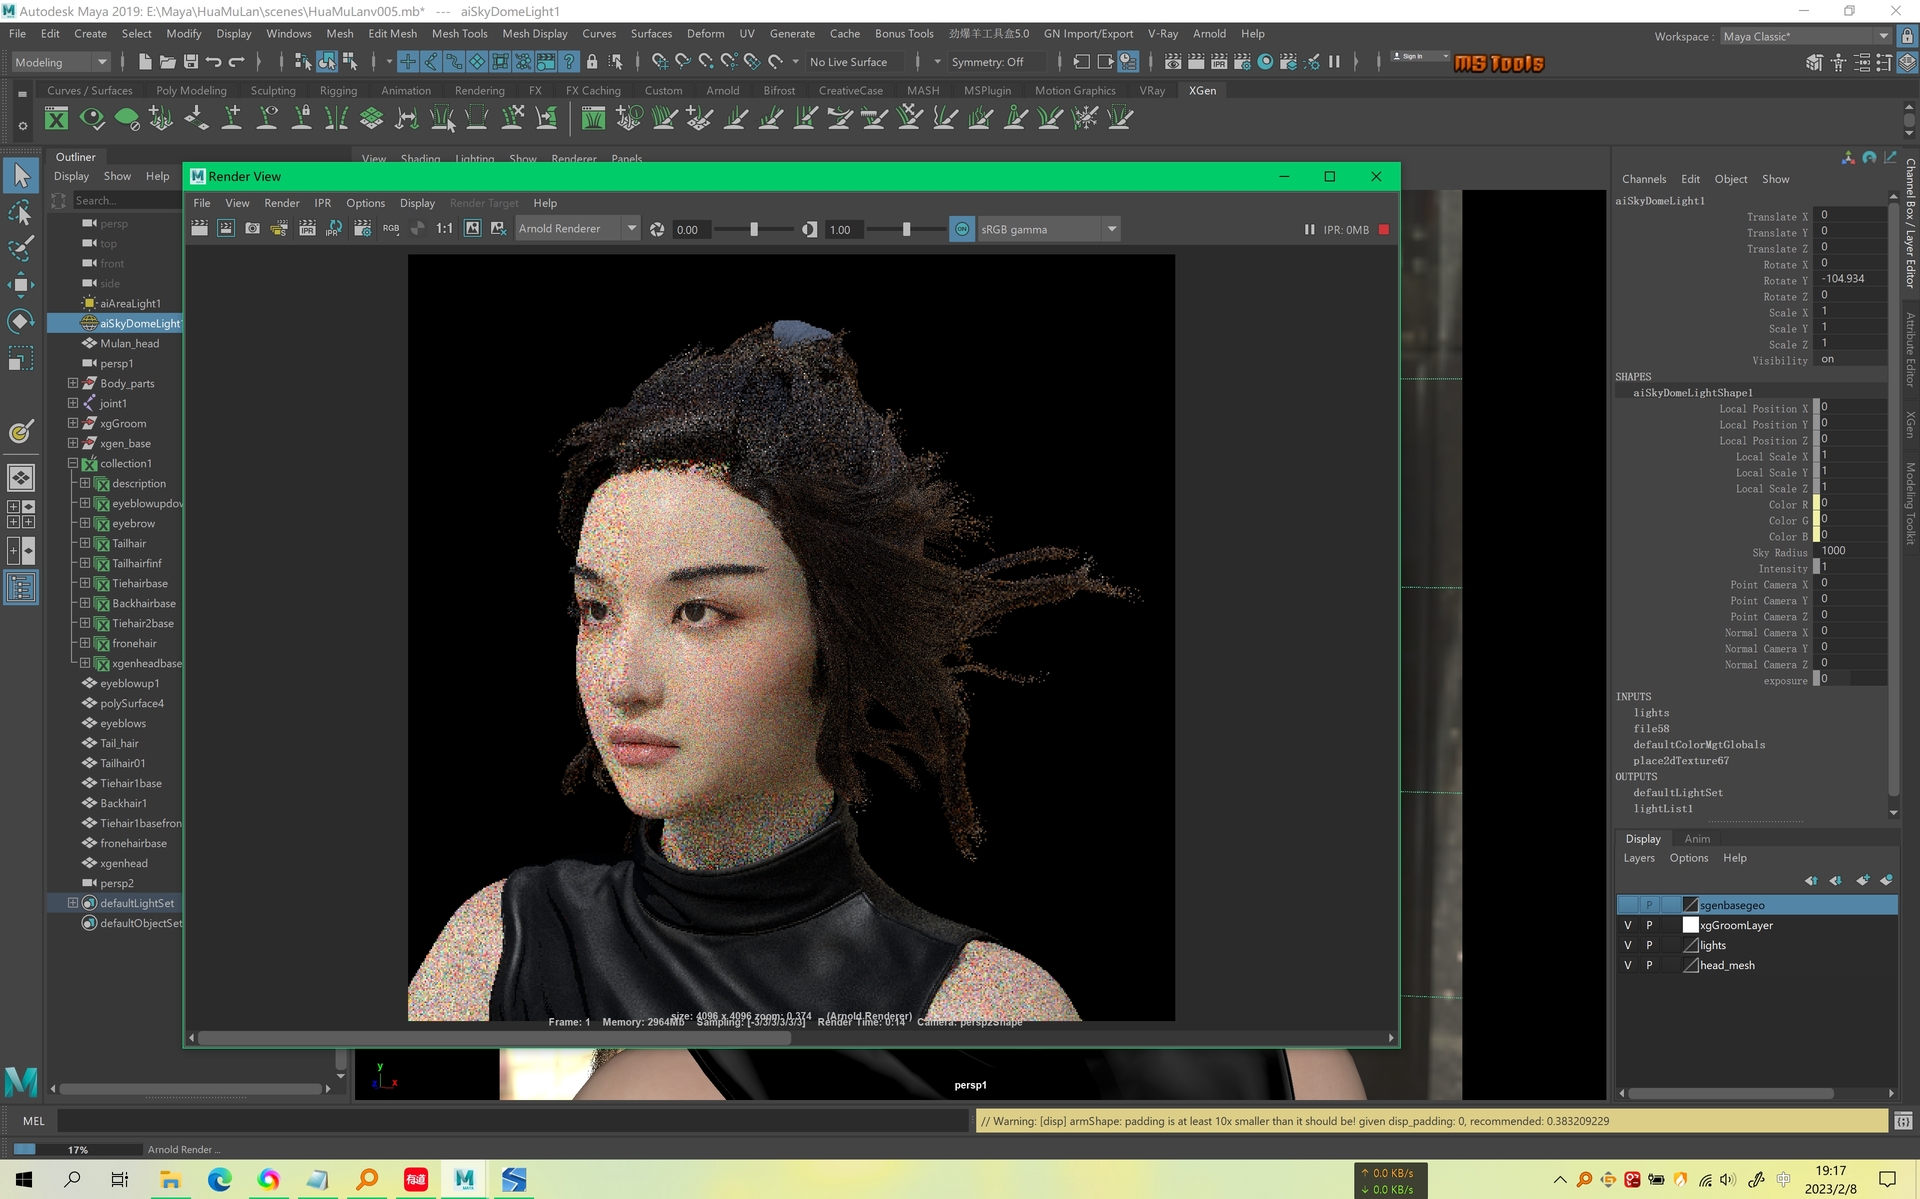The image size is (1920, 1199).
Task: Toggle the P flag on the head_mesh layer
Action: [x=1650, y=965]
